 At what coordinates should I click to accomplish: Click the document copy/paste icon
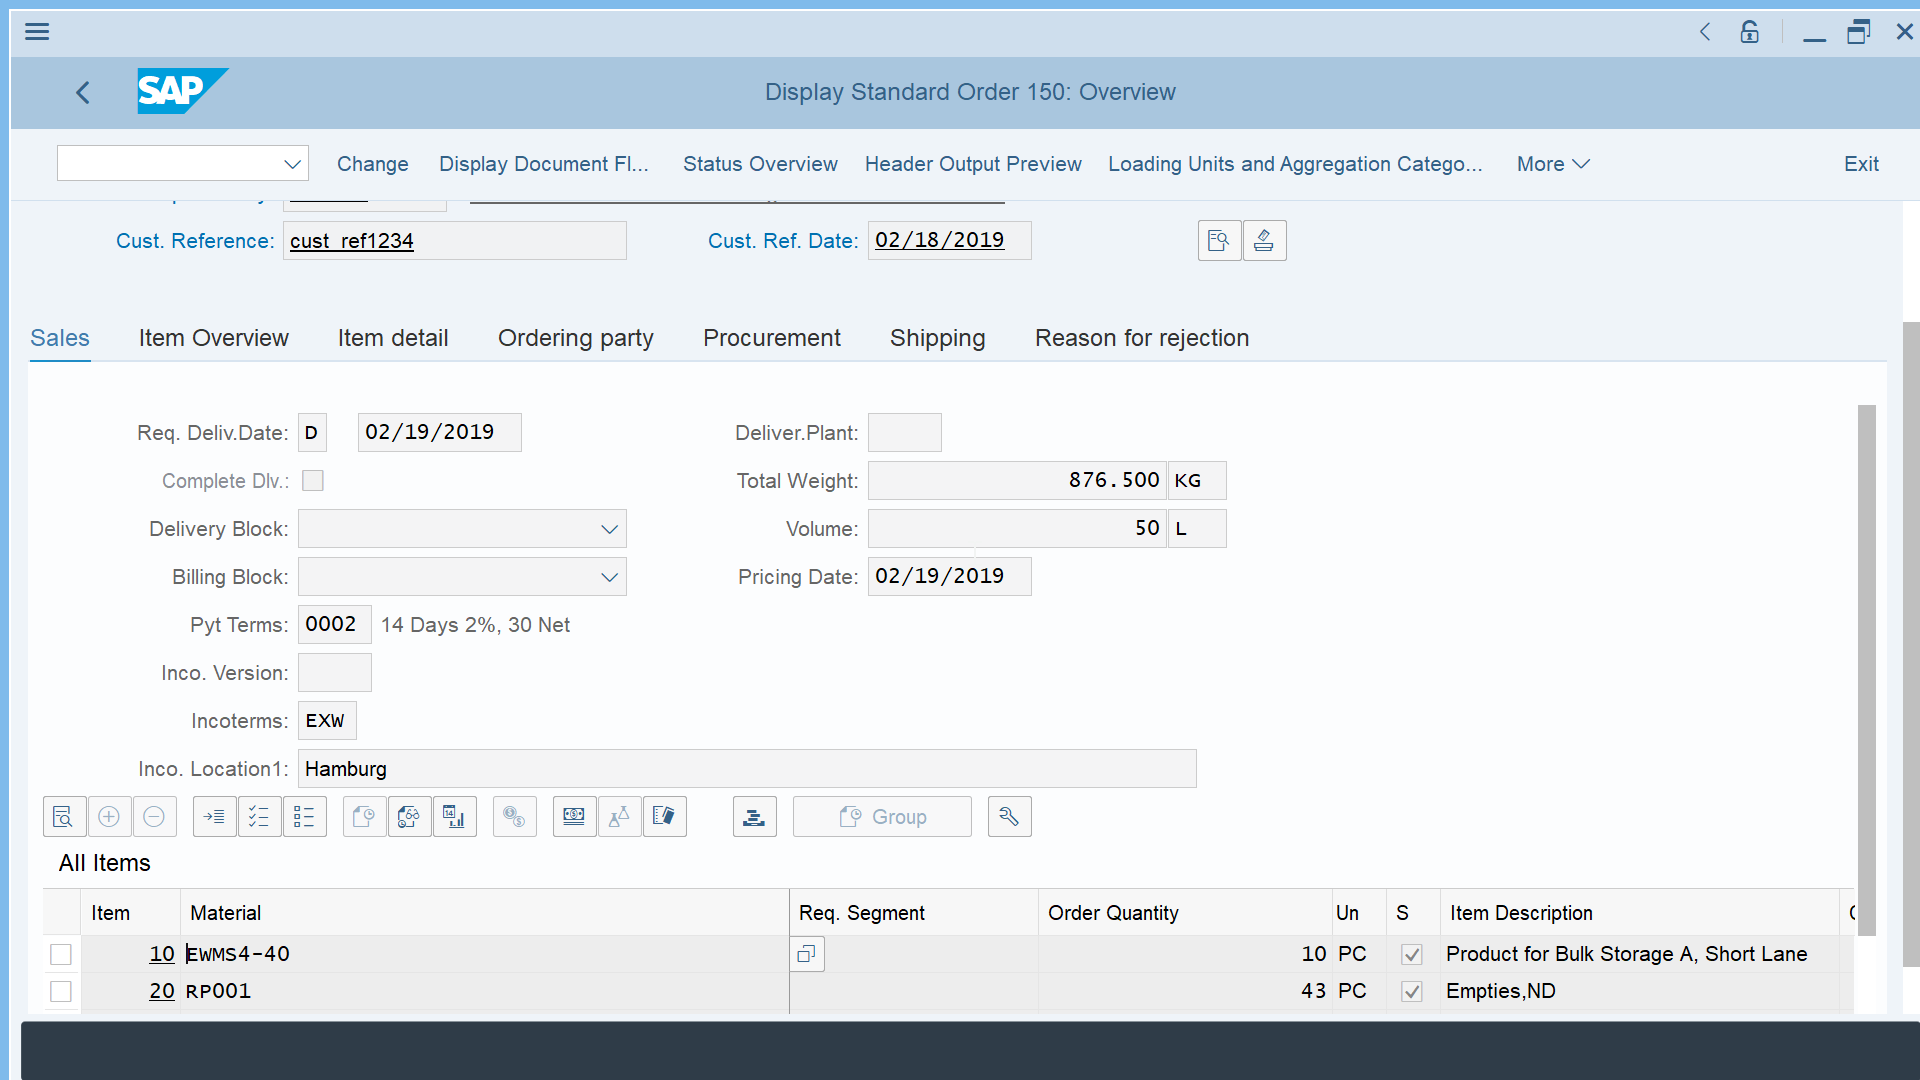[808, 952]
